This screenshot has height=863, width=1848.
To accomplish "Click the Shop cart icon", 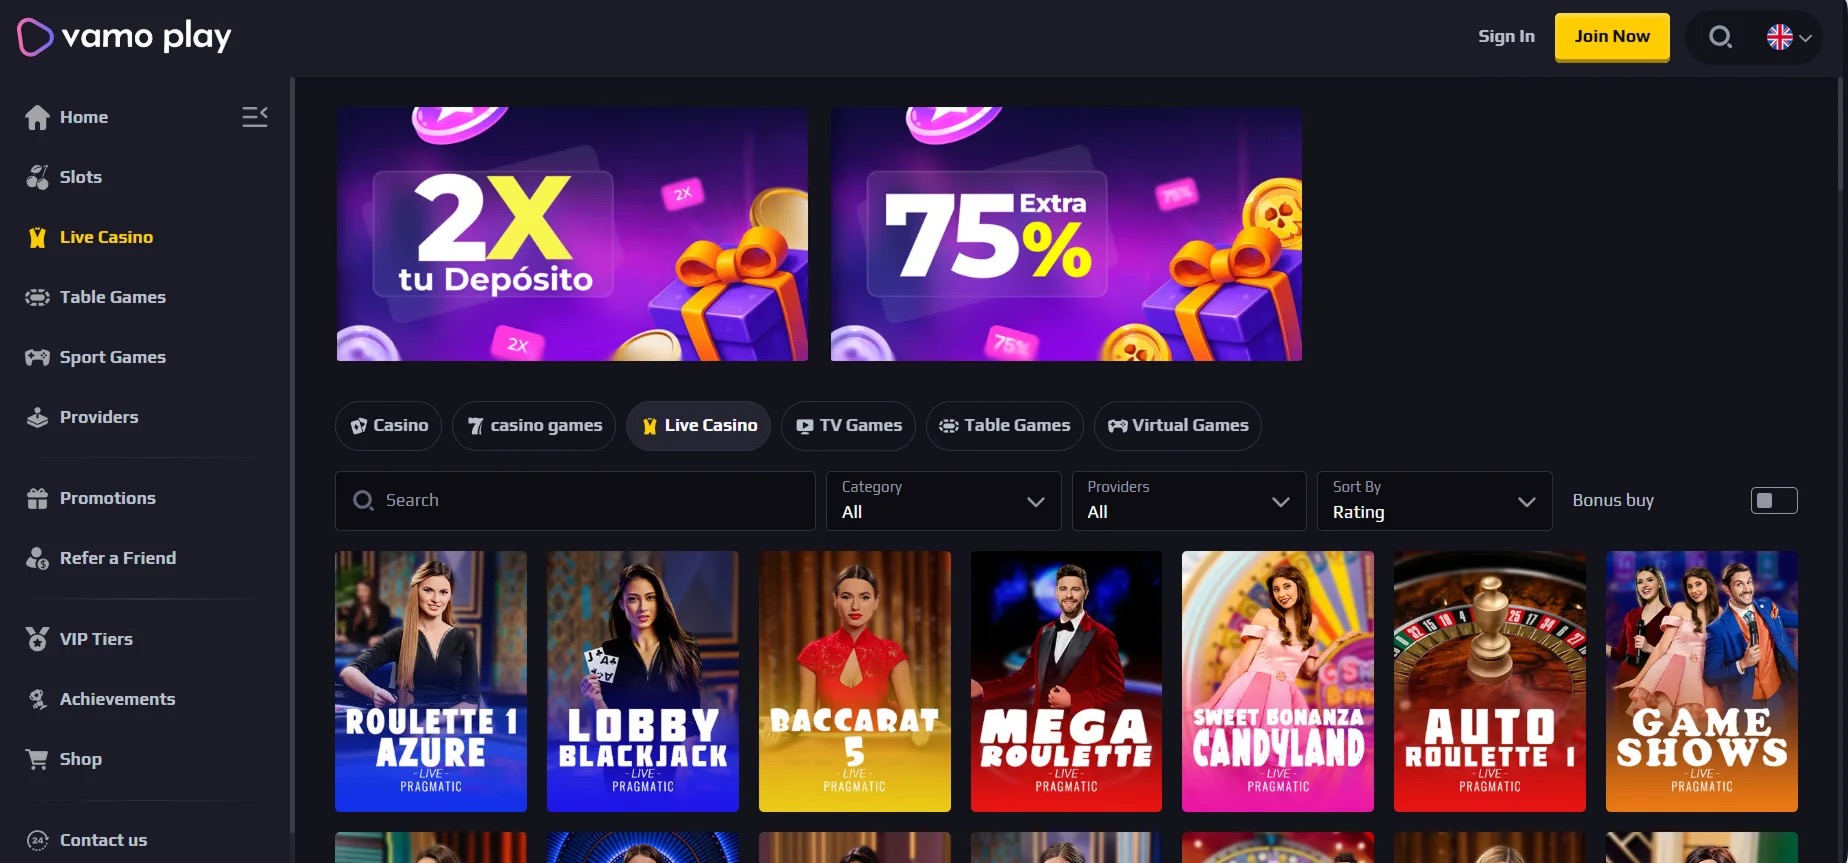I will click(x=37, y=759).
